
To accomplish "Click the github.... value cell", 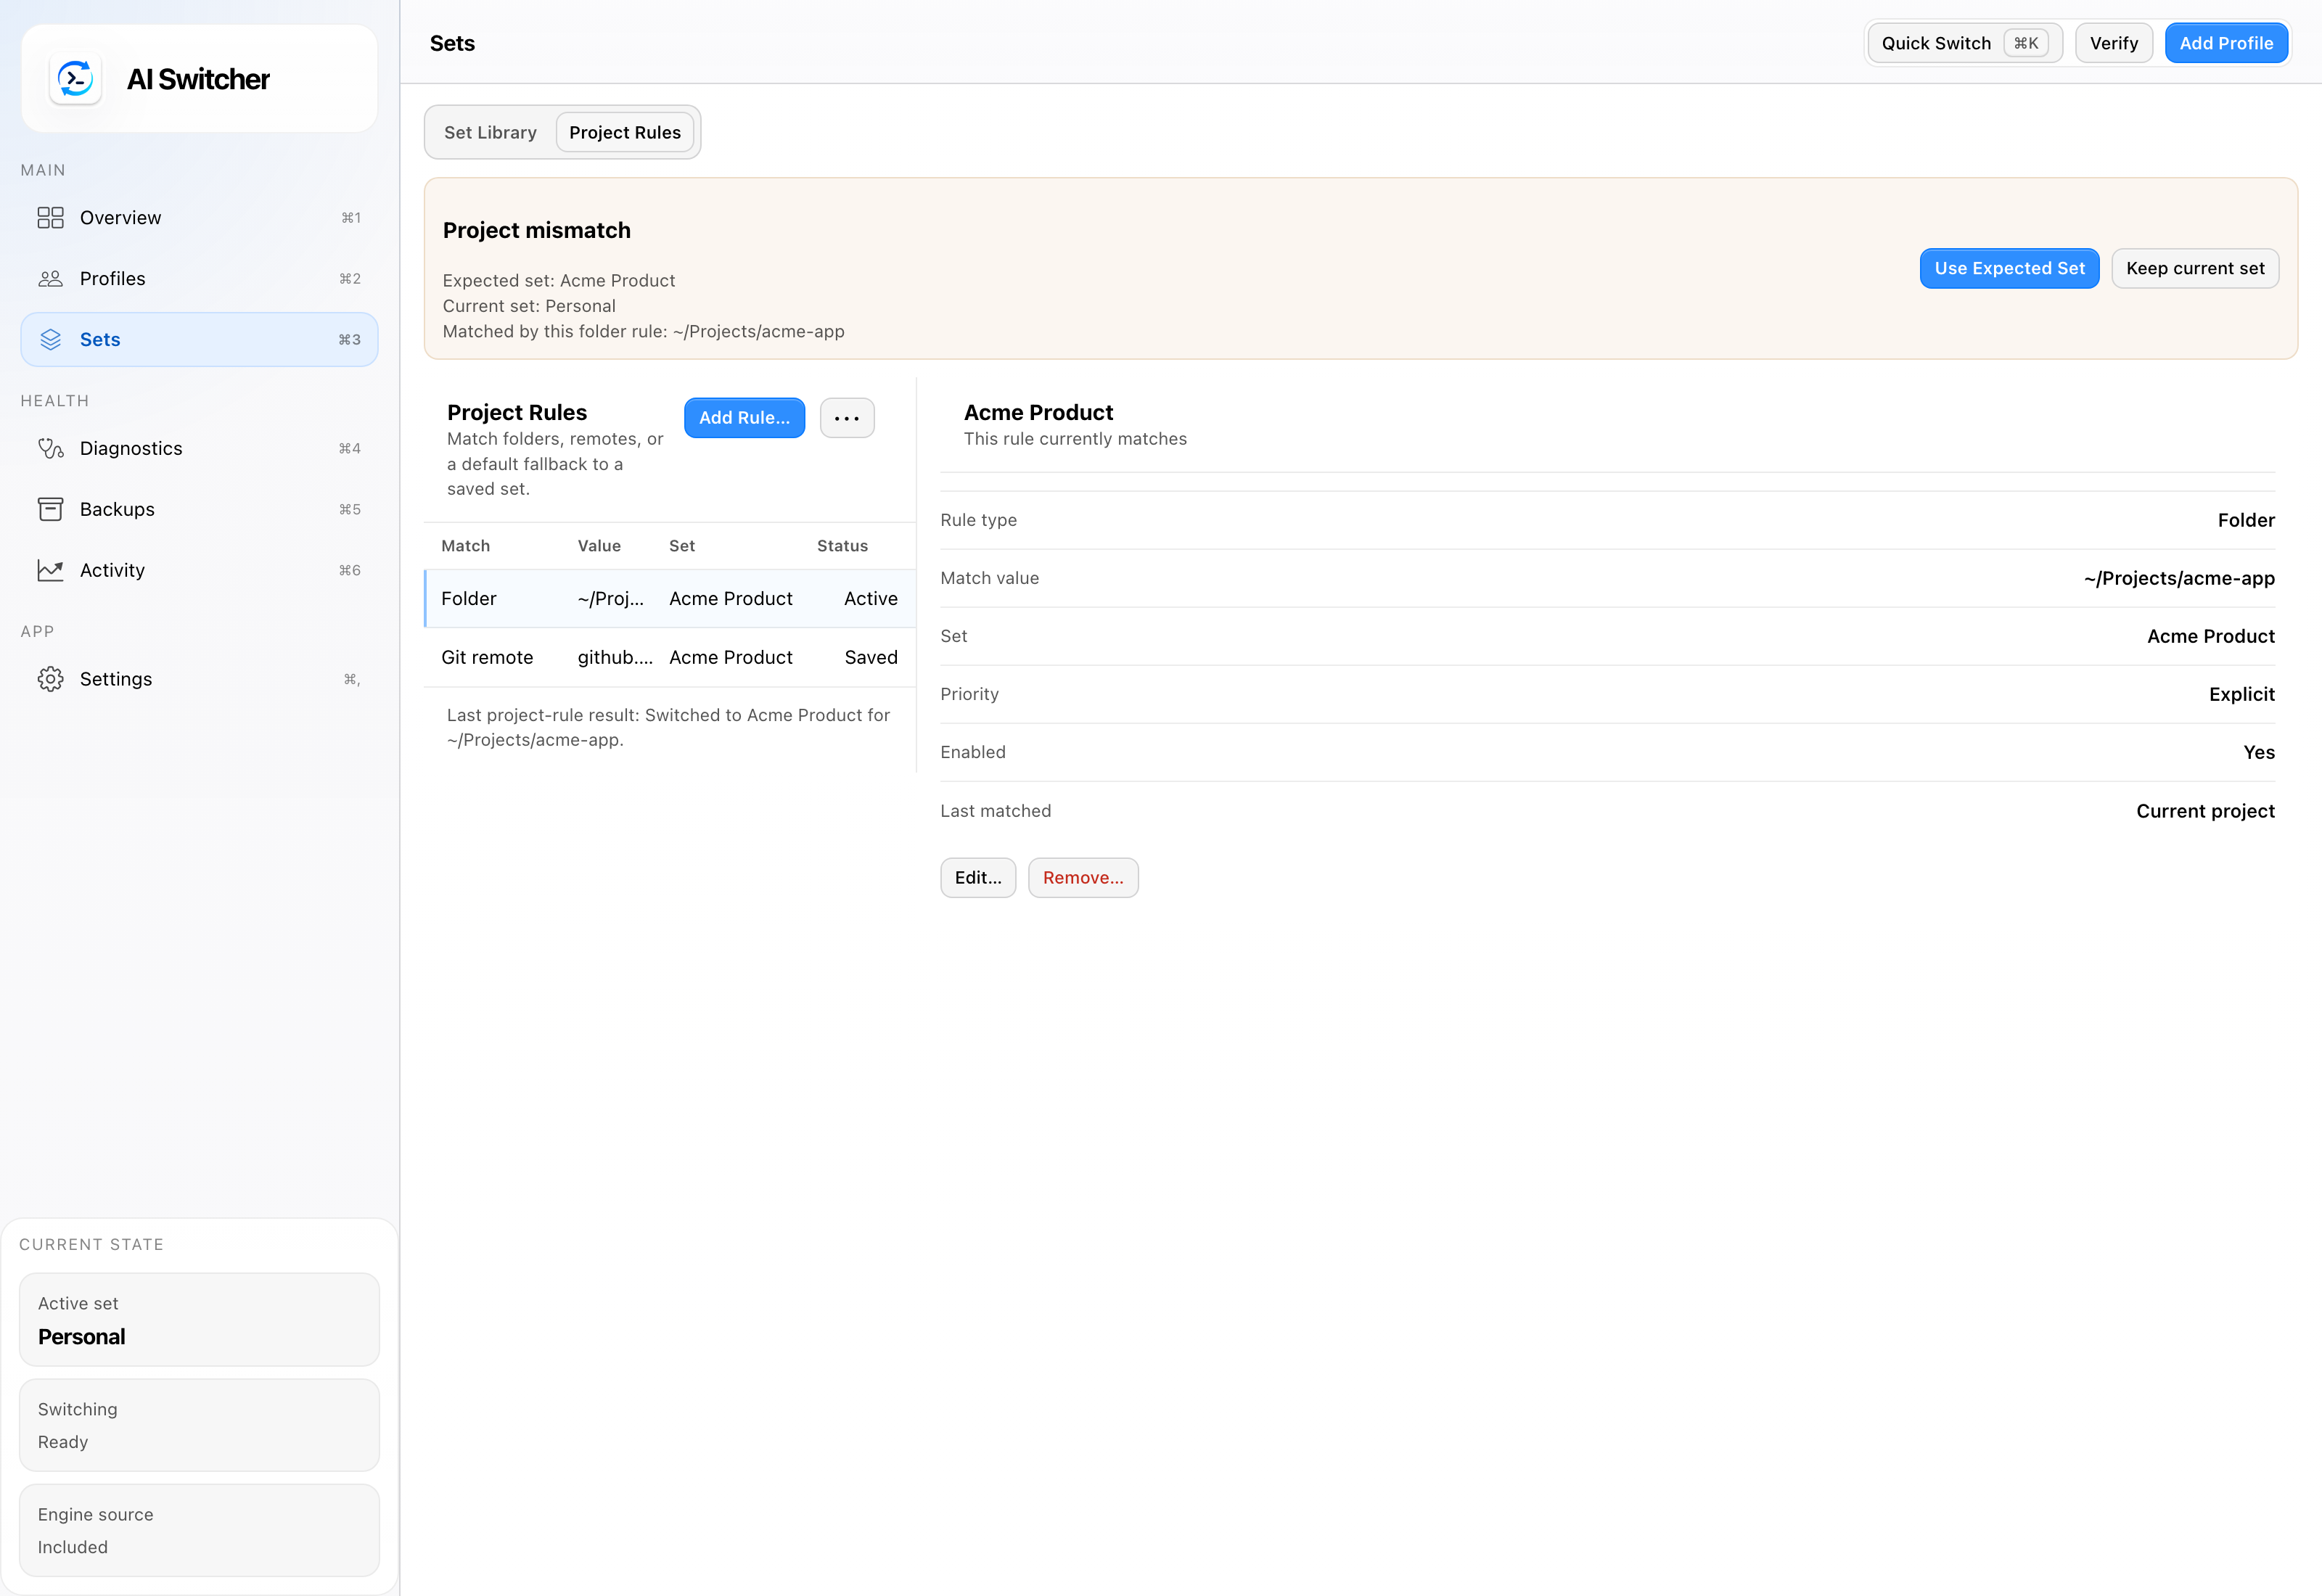I will [615, 658].
